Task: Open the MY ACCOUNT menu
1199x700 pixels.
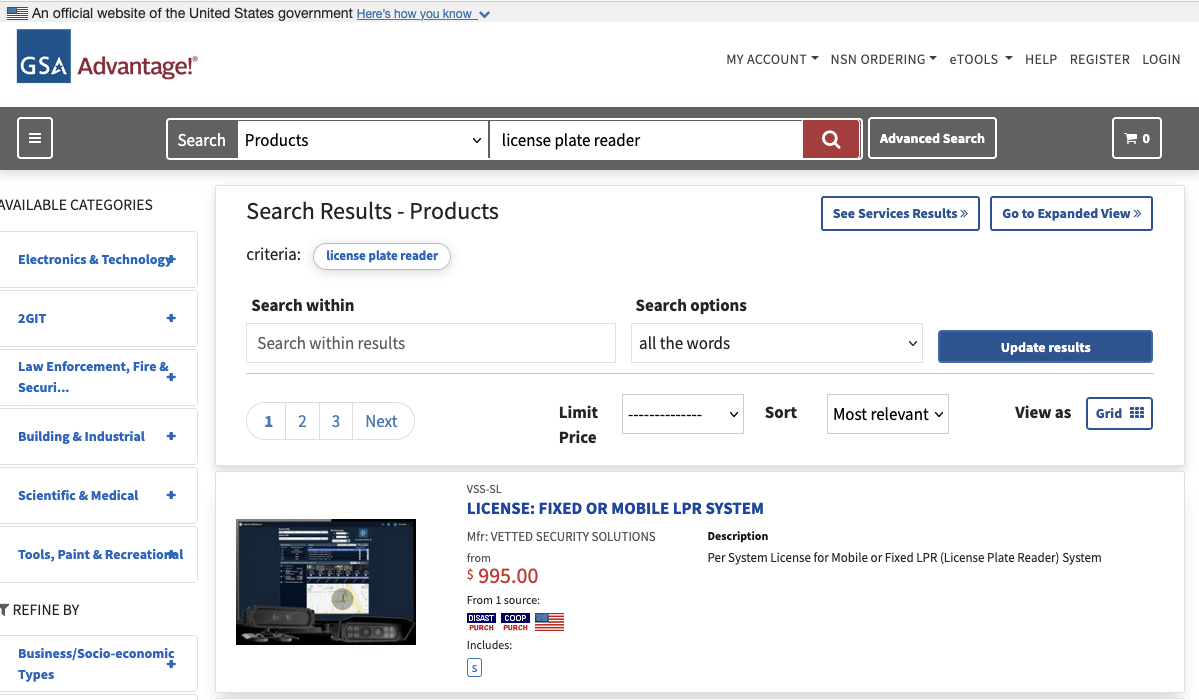Action: (771, 59)
